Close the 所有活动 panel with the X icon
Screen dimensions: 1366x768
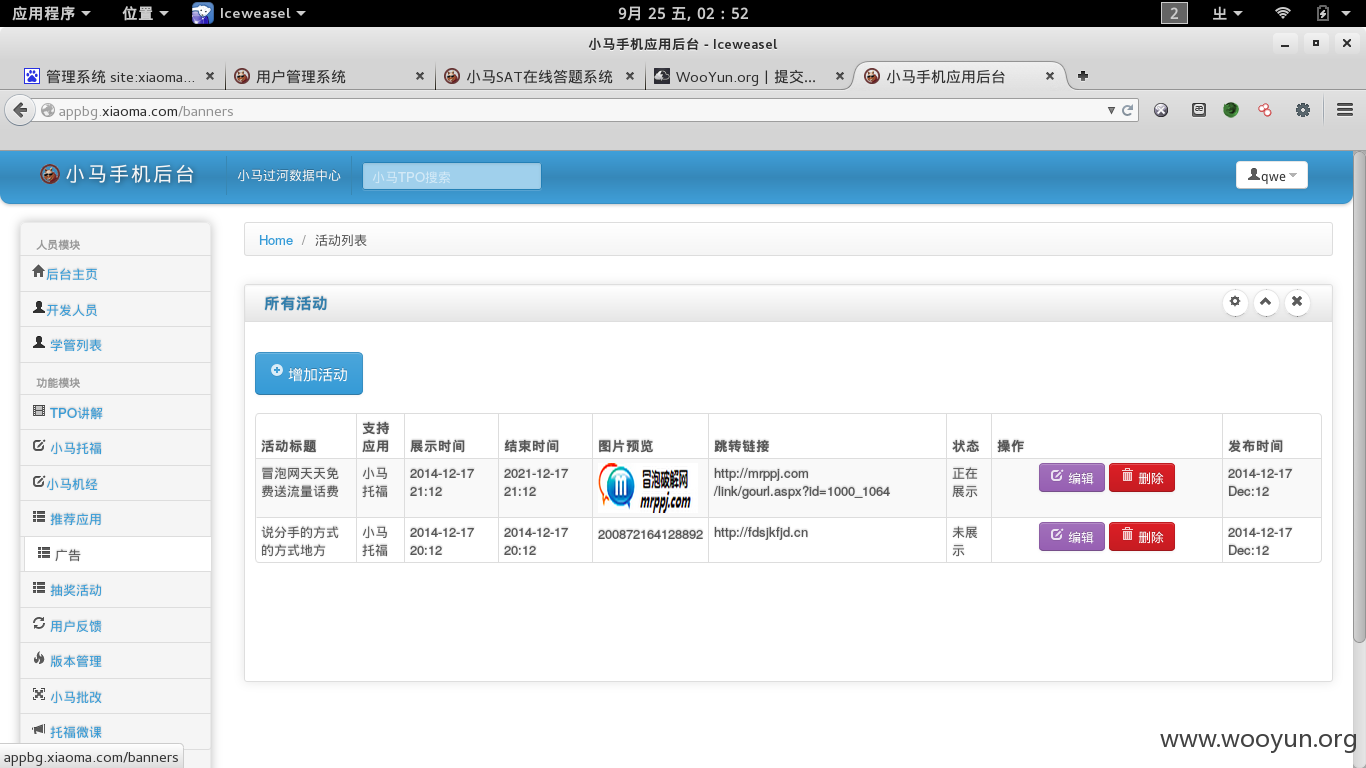tap(1297, 301)
